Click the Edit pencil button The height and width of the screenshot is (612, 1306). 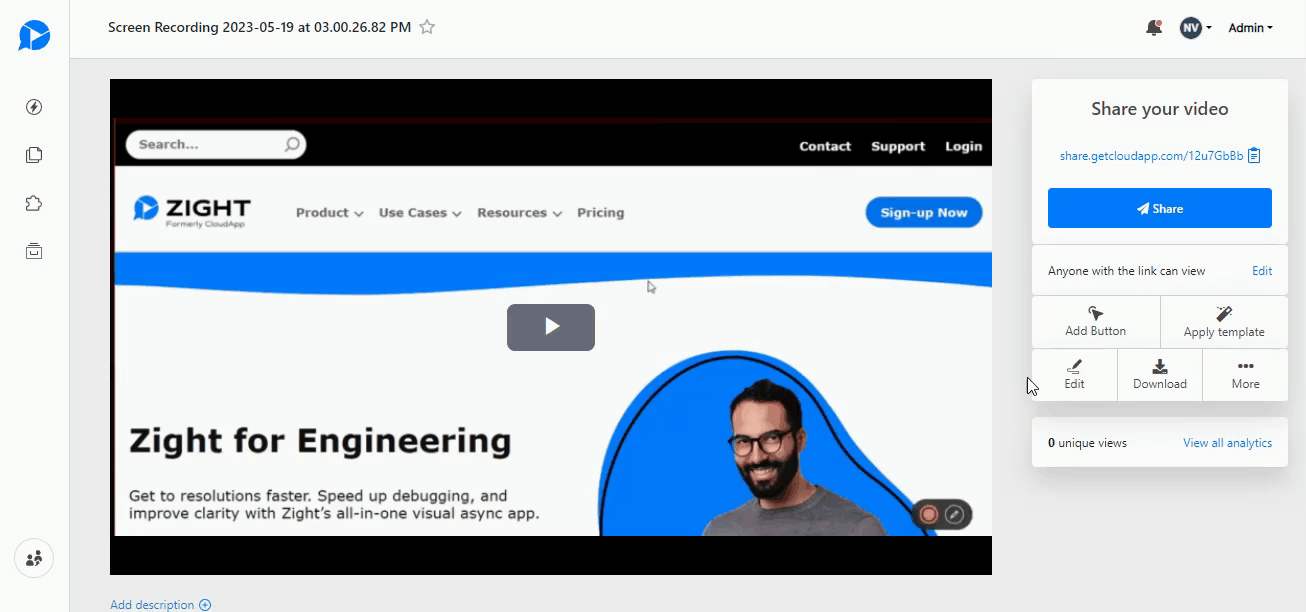pos(1074,375)
